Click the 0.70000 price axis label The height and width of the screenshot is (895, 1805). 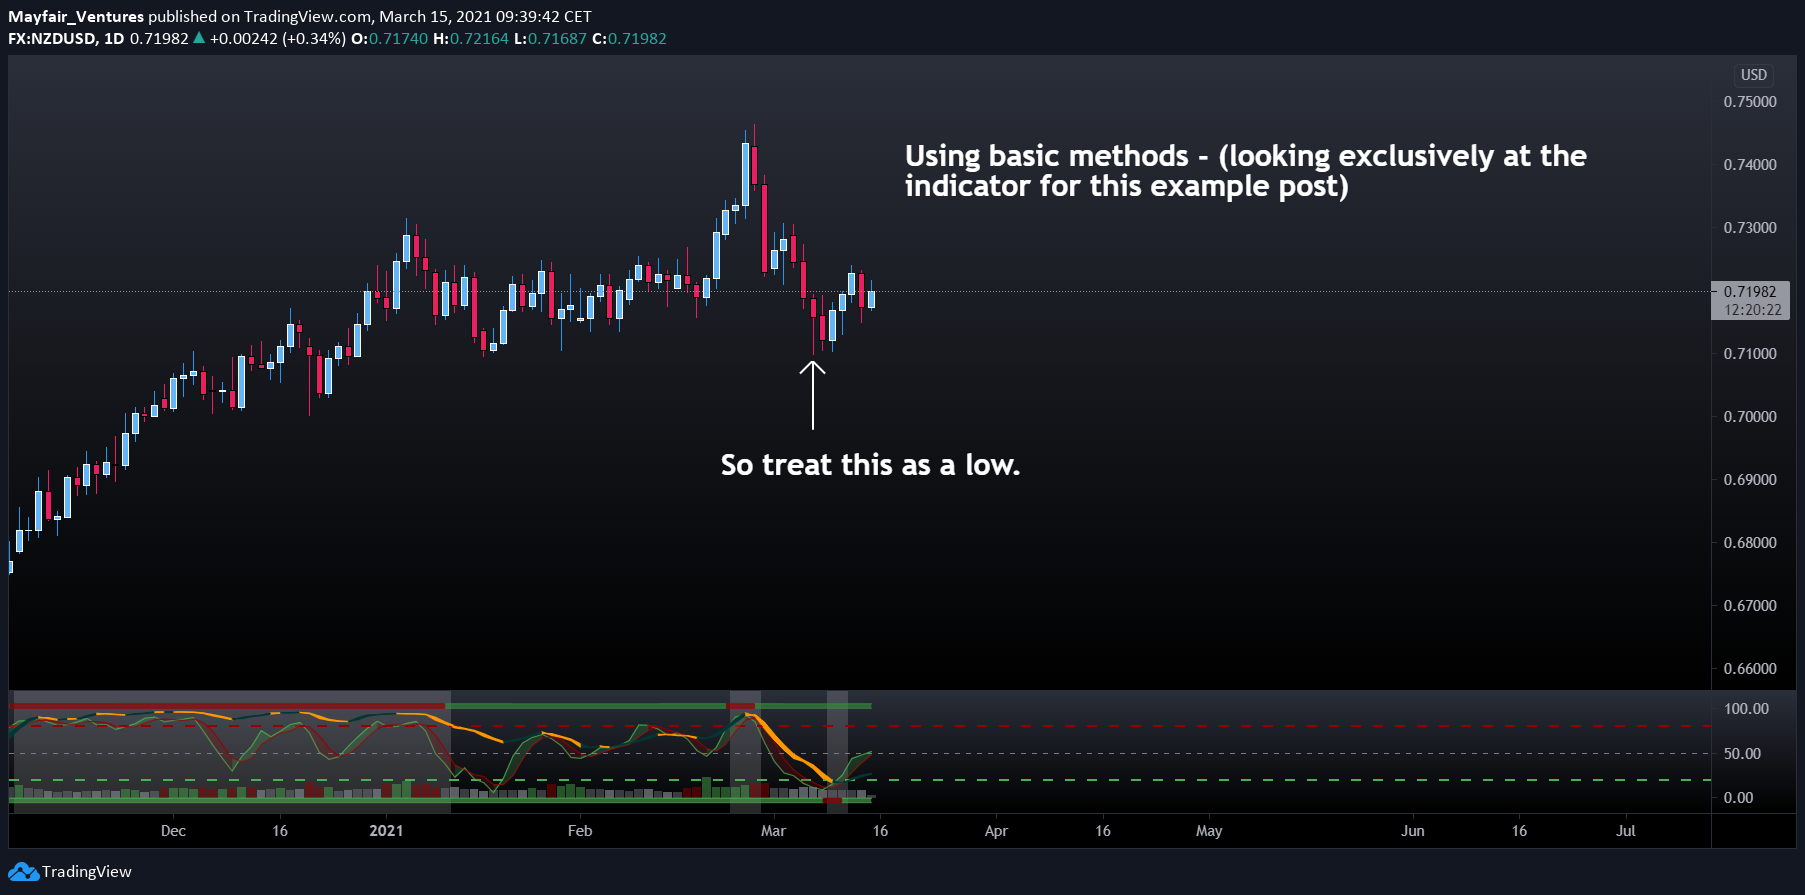pyautogui.click(x=1750, y=417)
